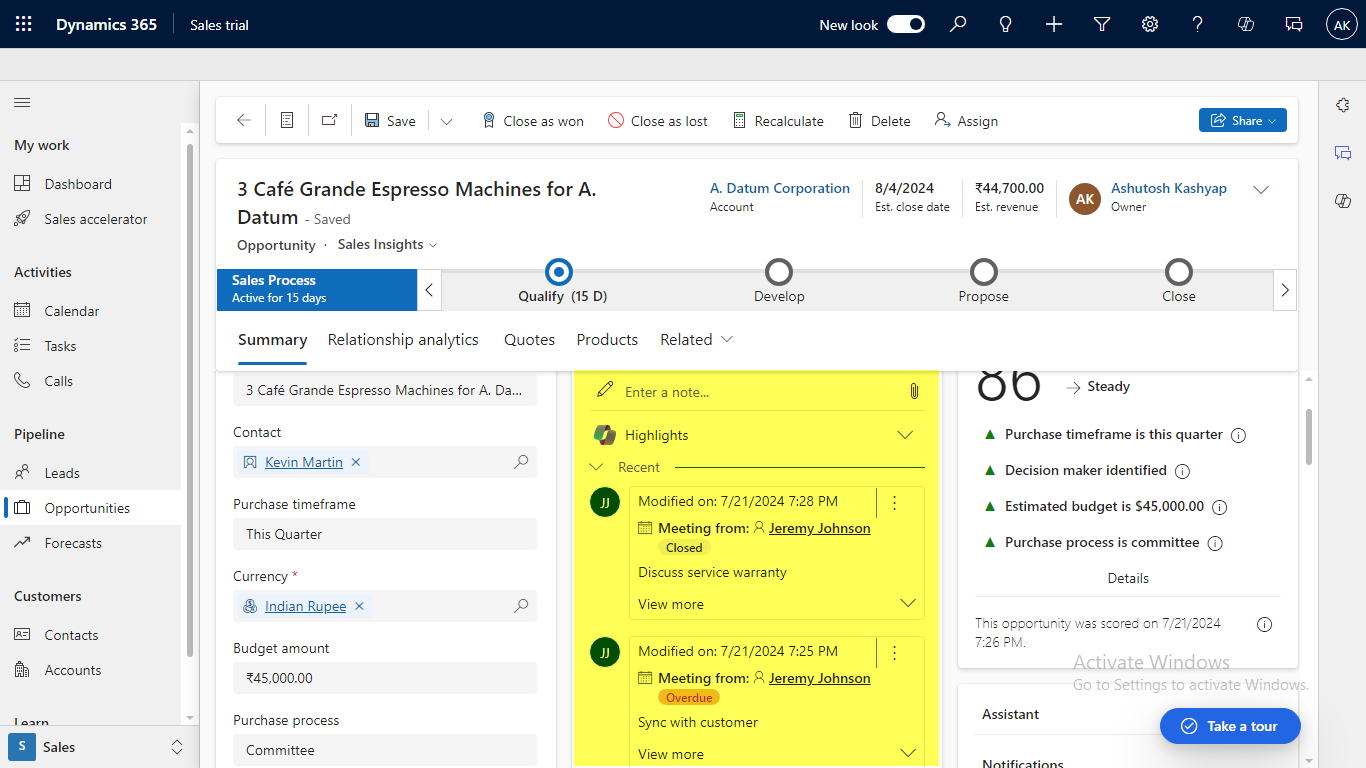Select the Propose stage circle
Image resolution: width=1366 pixels, height=768 pixels.
983,272
